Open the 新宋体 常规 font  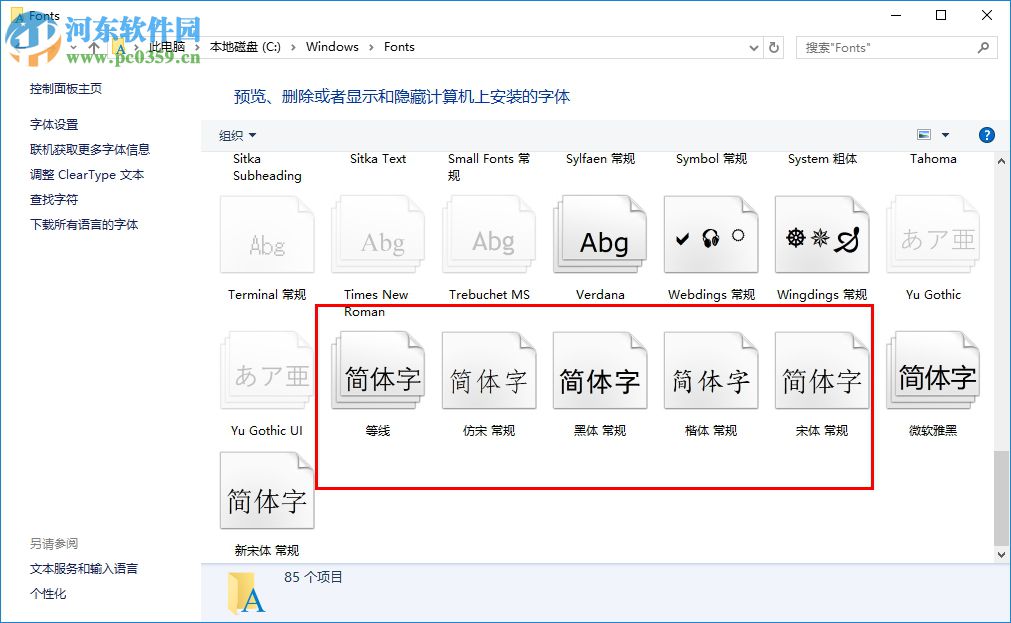267,489
